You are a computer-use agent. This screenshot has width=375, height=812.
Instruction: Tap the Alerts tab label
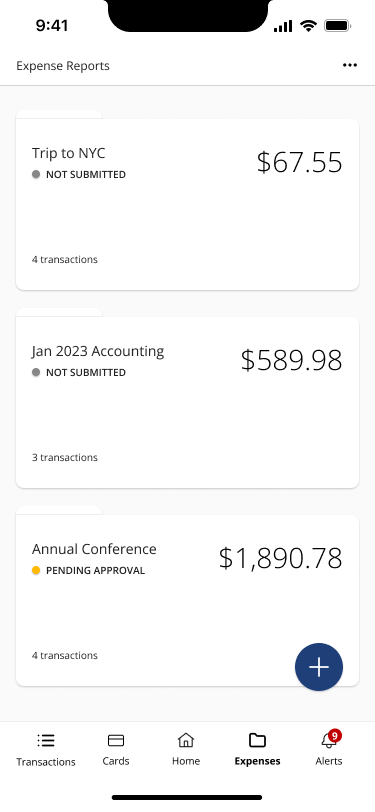(x=329, y=761)
